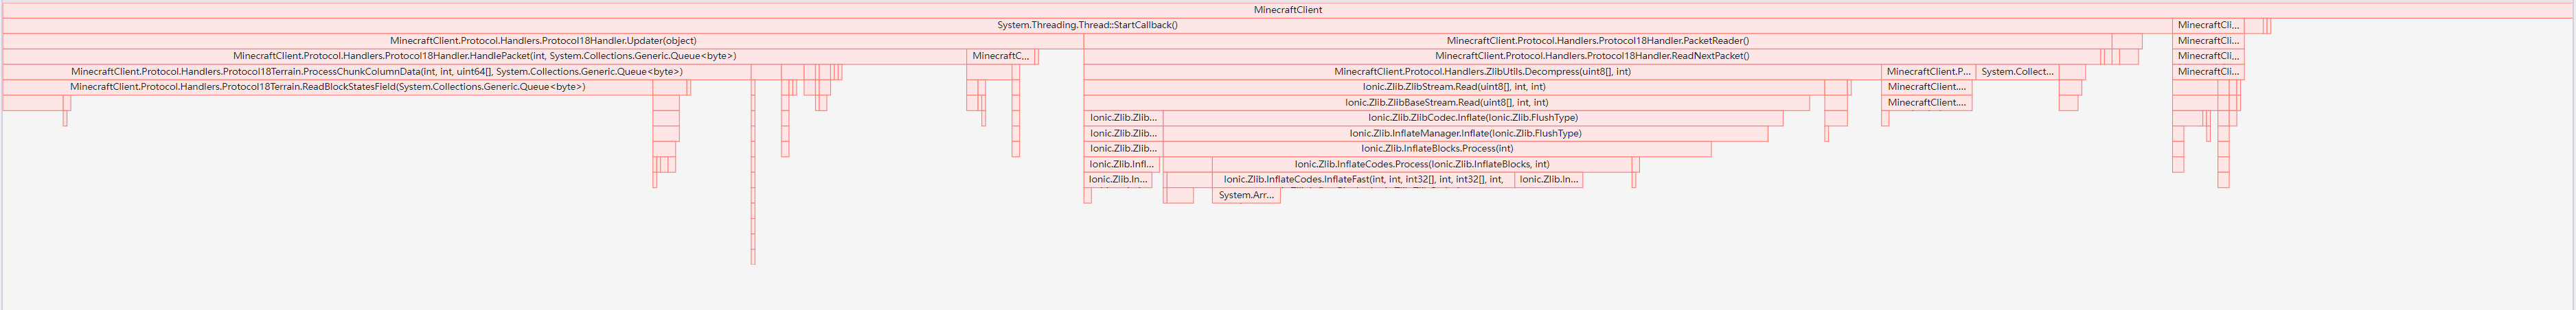This screenshot has width=2576, height=310.
Task: Click the MinecraftCli... frame beside StartCallback
Action: 2208,25
